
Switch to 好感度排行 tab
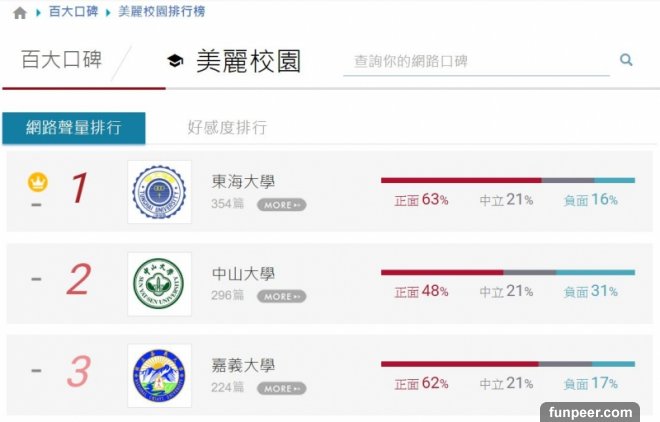point(227,128)
